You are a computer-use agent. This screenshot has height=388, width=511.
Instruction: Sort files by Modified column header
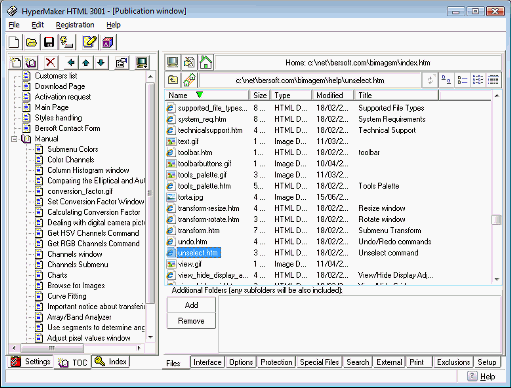(x=333, y=95)
